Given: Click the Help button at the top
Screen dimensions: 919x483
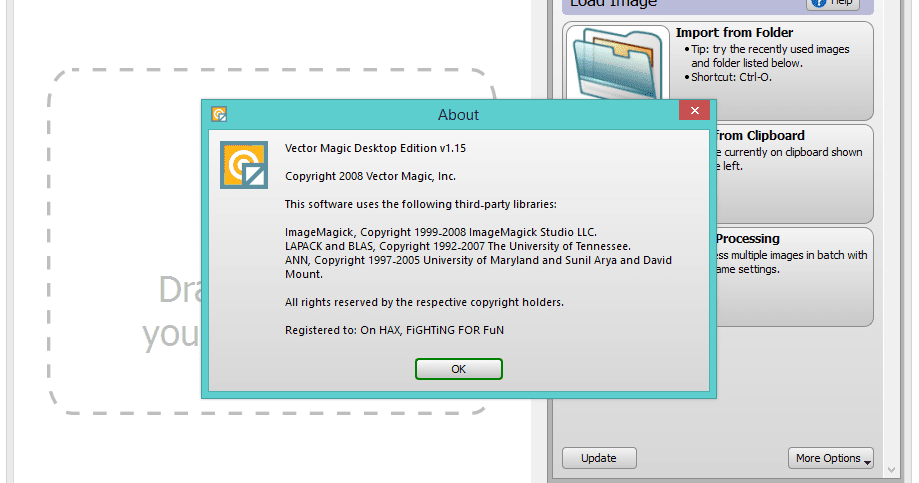Looking at the screenshot, I should pyautogui.click(x=833, y=3).
